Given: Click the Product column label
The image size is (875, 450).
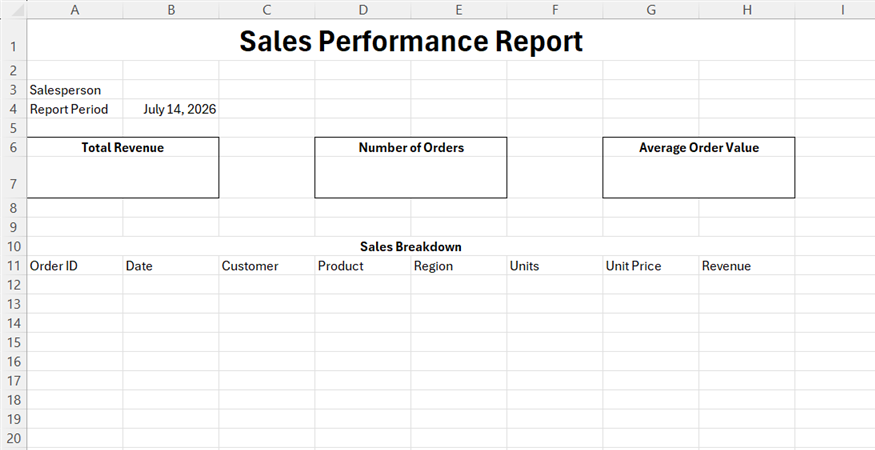Looking at the screenshot, I should coord(363,266).
